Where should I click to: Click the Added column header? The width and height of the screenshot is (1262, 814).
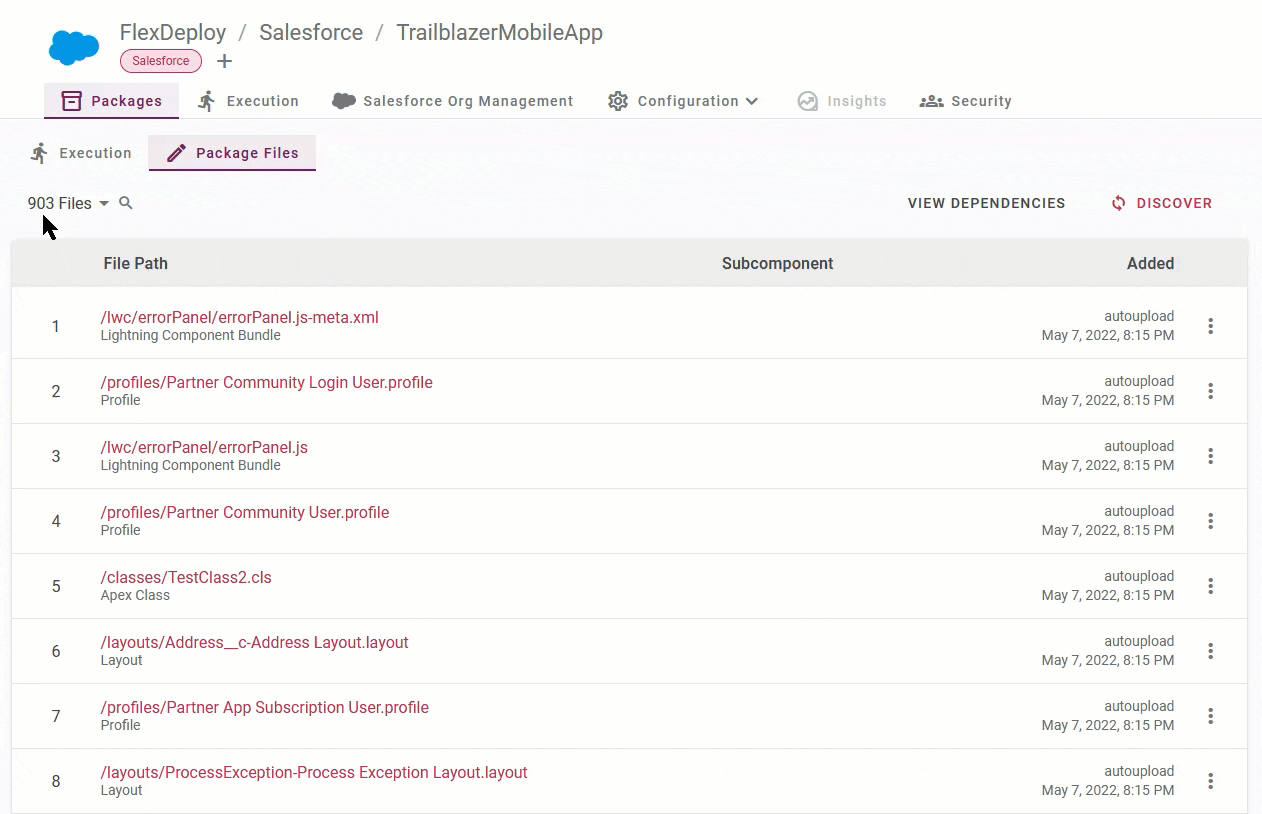coord(1150,264)
